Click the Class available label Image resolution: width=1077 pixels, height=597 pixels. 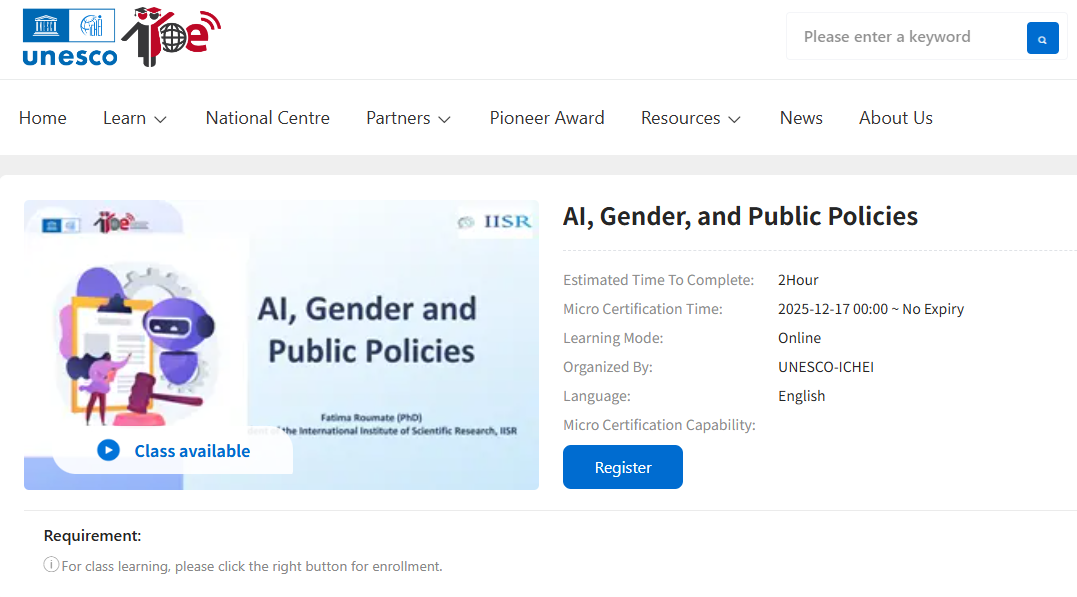pos(192,451)
